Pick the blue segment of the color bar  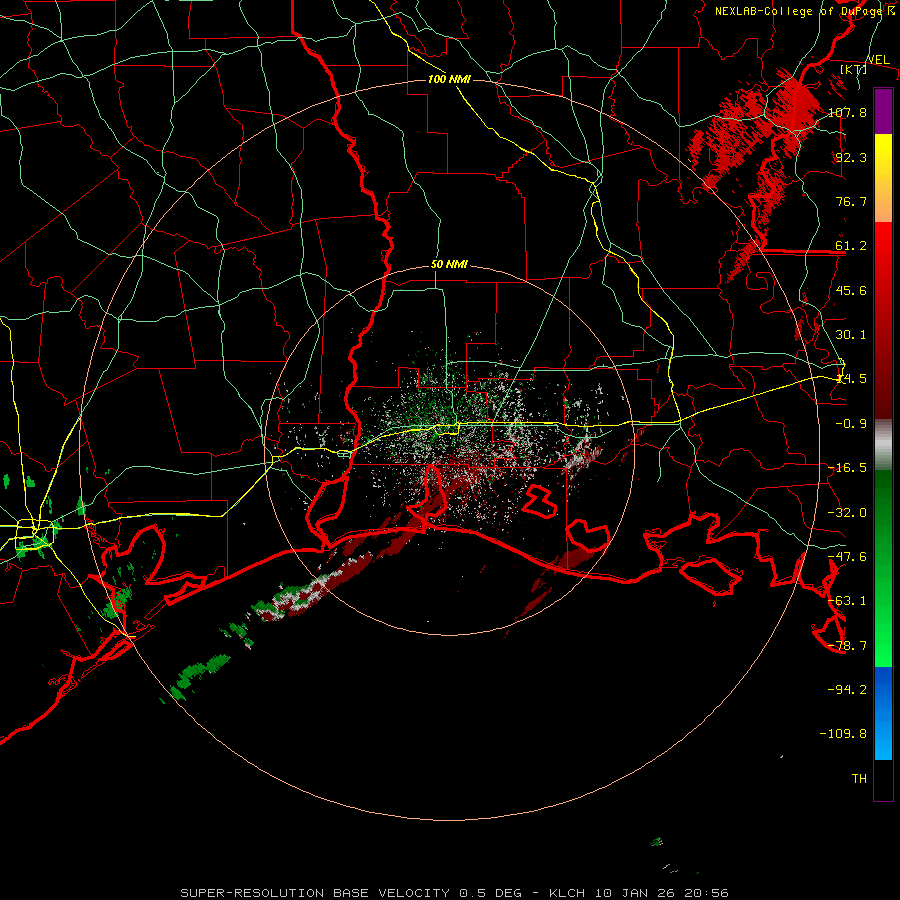click(x=883, y=713)
